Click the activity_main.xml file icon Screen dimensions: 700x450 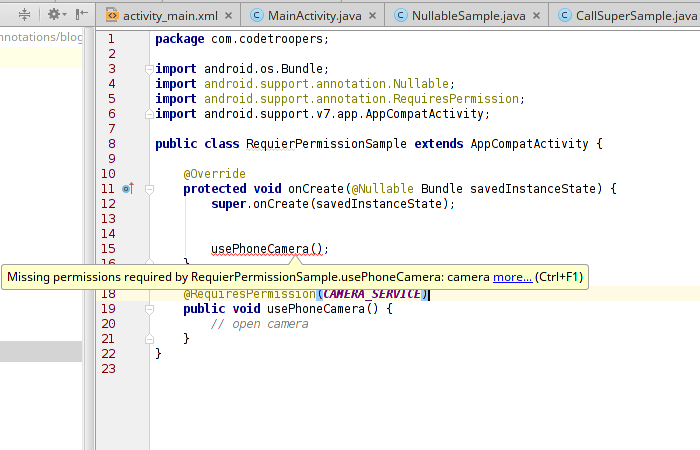point(111,16)
